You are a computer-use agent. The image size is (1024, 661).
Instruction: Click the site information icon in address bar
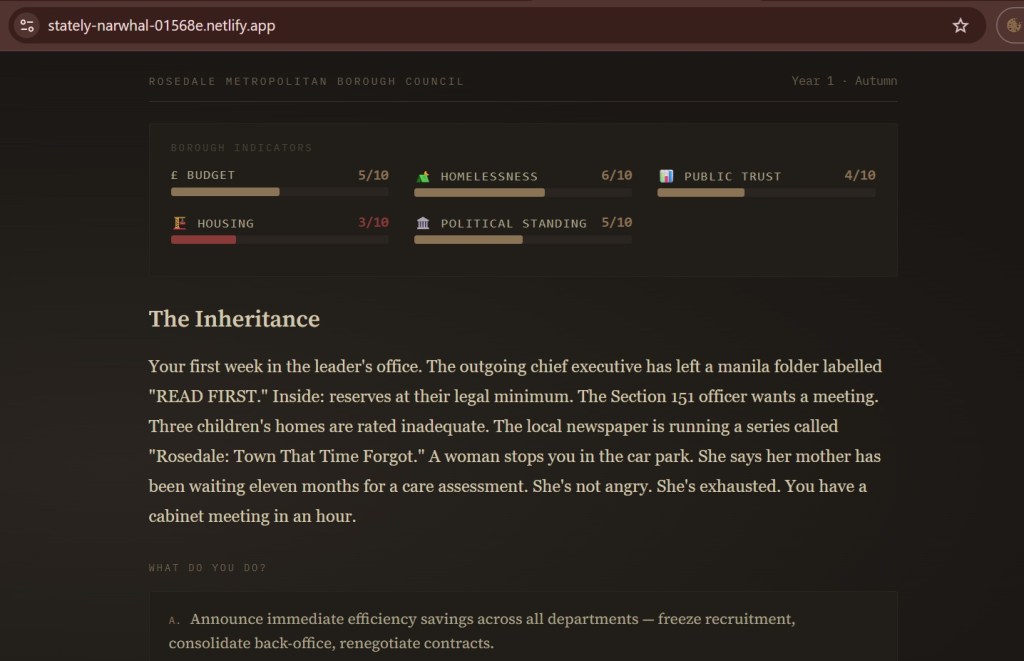[27, 25]
